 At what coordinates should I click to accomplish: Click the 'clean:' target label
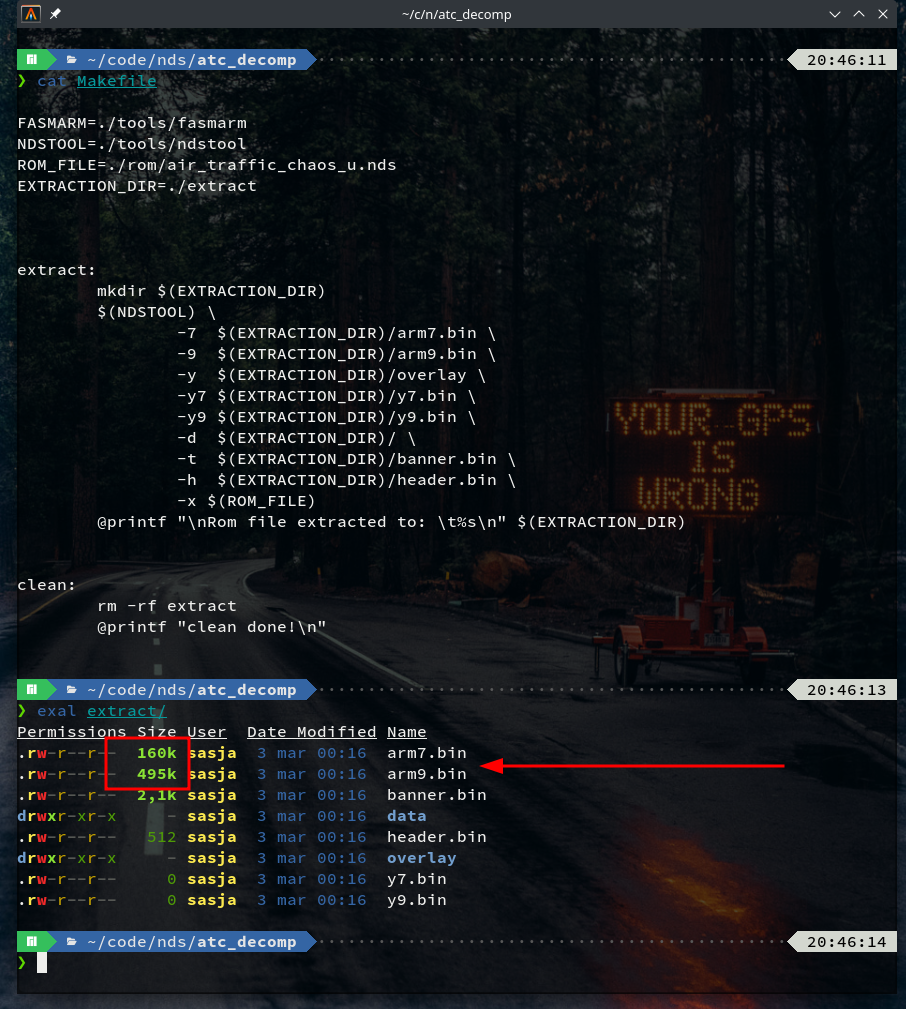coord(46,585)
